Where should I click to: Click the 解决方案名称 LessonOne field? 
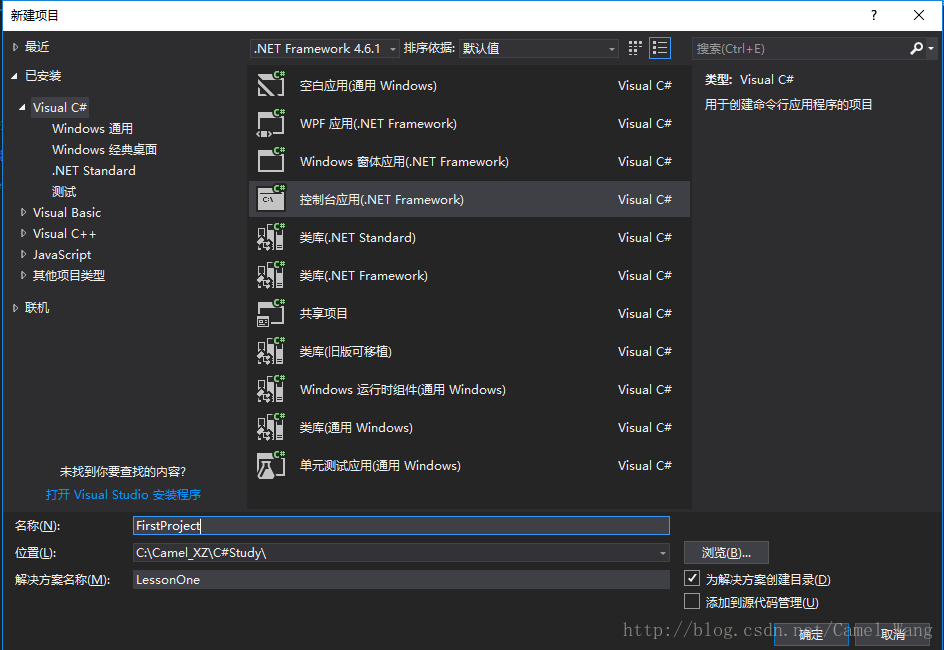401,580
